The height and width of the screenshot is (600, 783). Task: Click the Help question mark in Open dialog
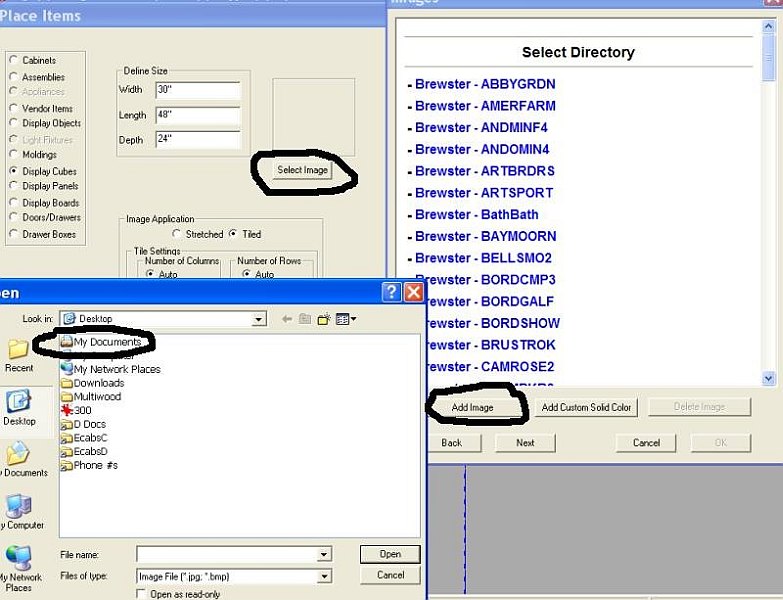tap(392, 292)
